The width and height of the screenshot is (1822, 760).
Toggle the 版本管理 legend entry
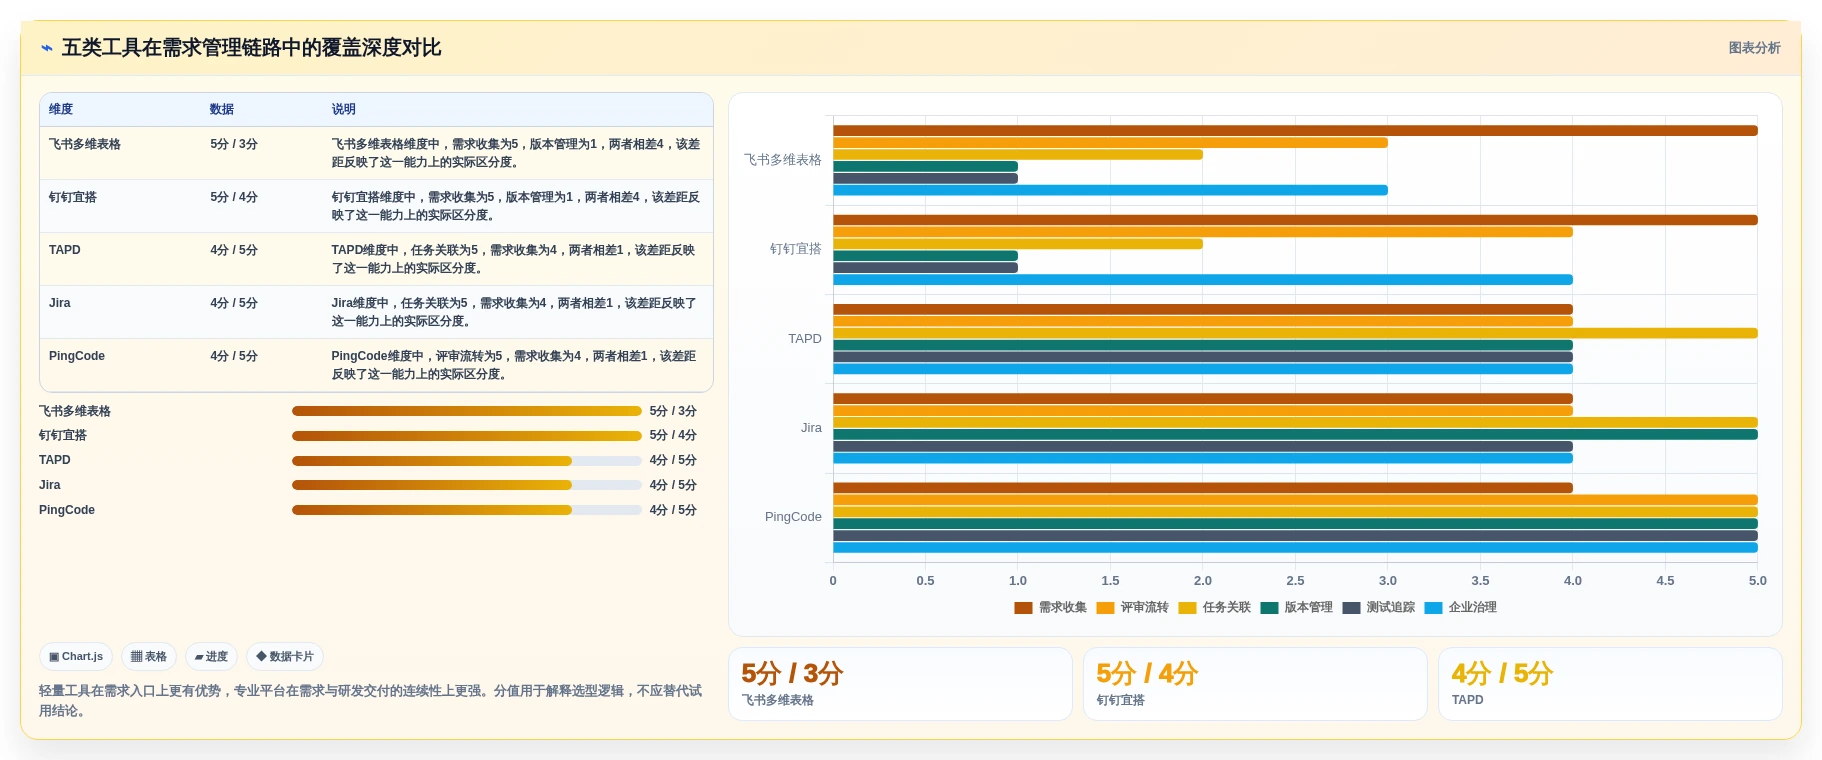pyautogui.click(x=1296, y=607)
